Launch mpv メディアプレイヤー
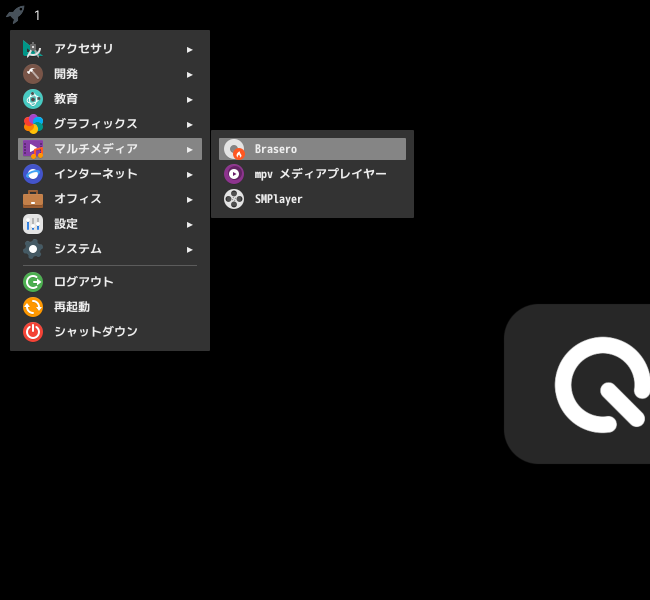 click(x=312, y=174)
